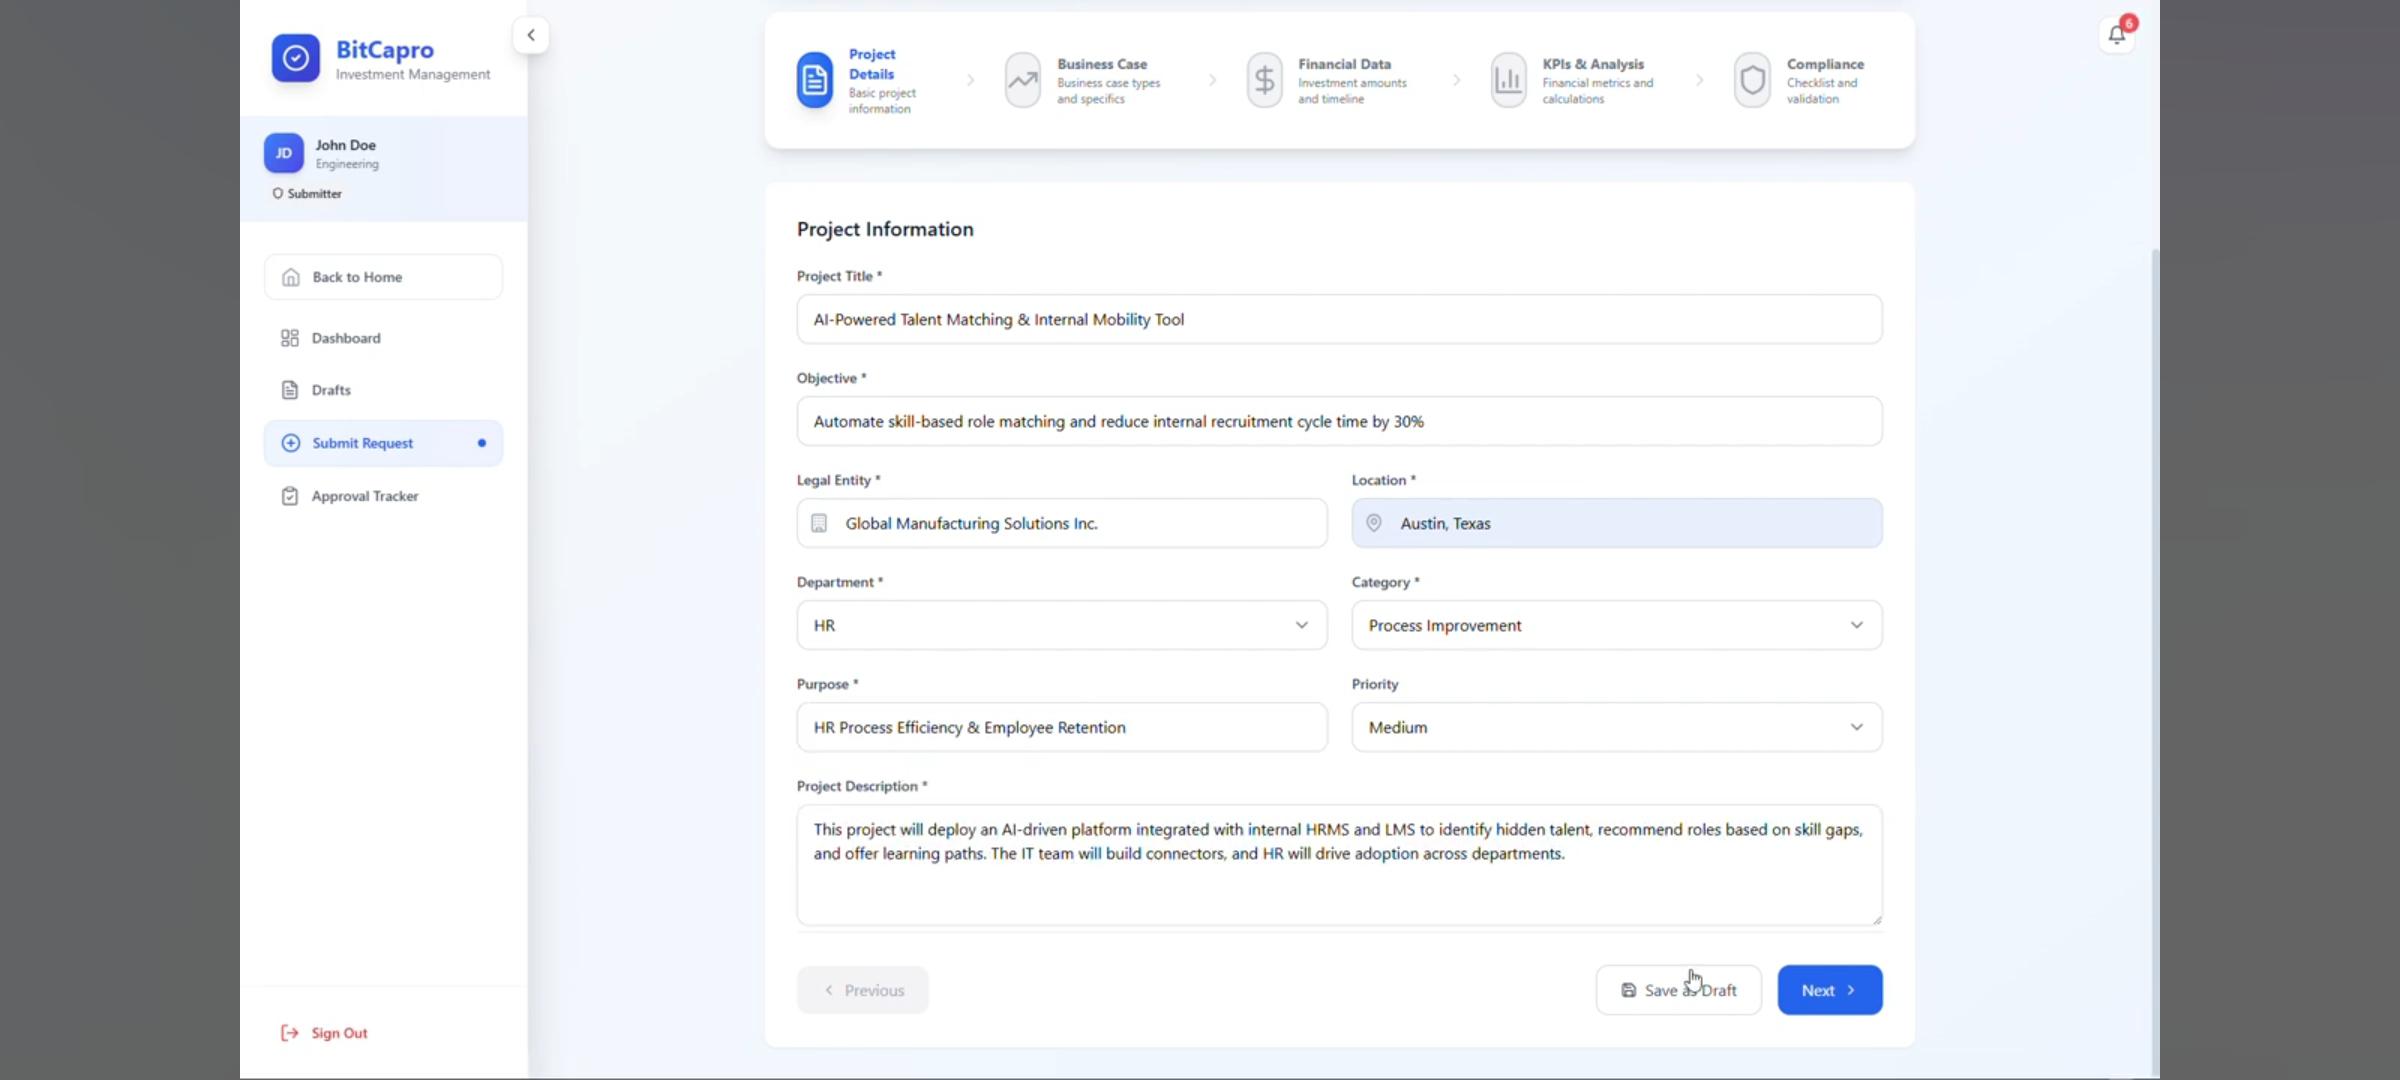Click the Financial Data dollar icon
This screenshot has width=2400, height=1080.
(1264, 80)
